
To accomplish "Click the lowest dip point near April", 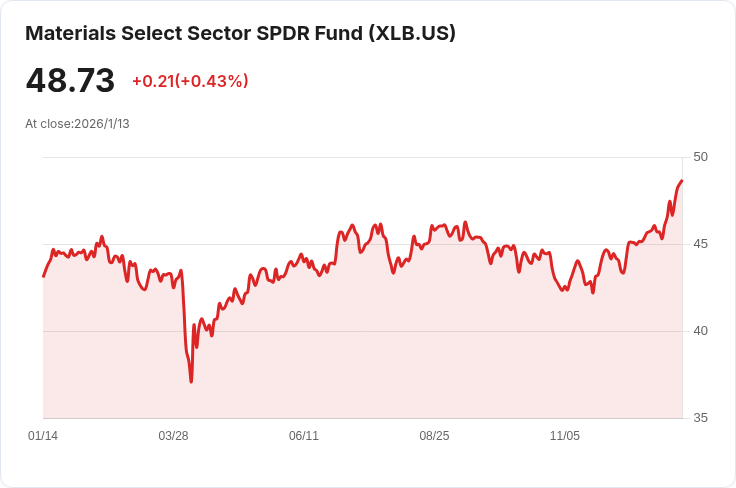I will coord(191,381).
